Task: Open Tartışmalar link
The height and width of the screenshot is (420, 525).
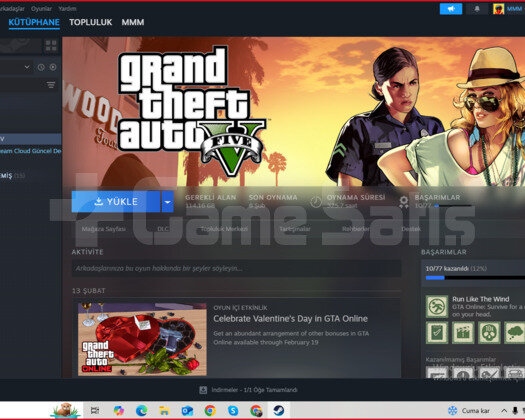Action: tap(295, 229)
